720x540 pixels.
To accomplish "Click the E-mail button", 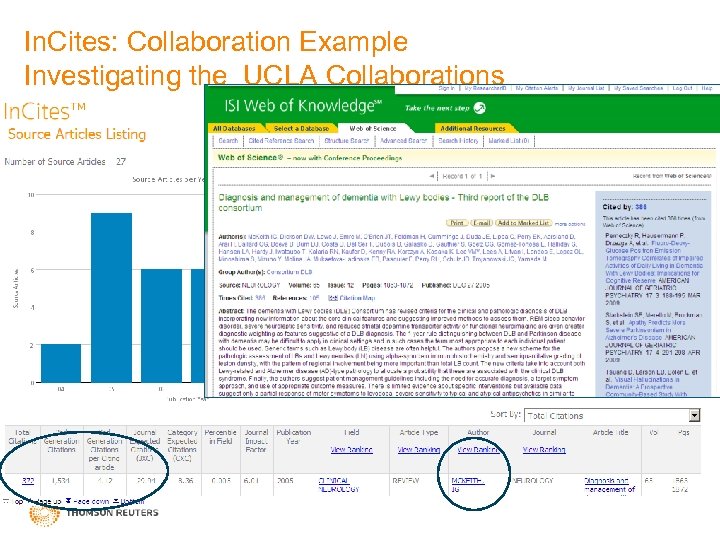I will (482, 223).
